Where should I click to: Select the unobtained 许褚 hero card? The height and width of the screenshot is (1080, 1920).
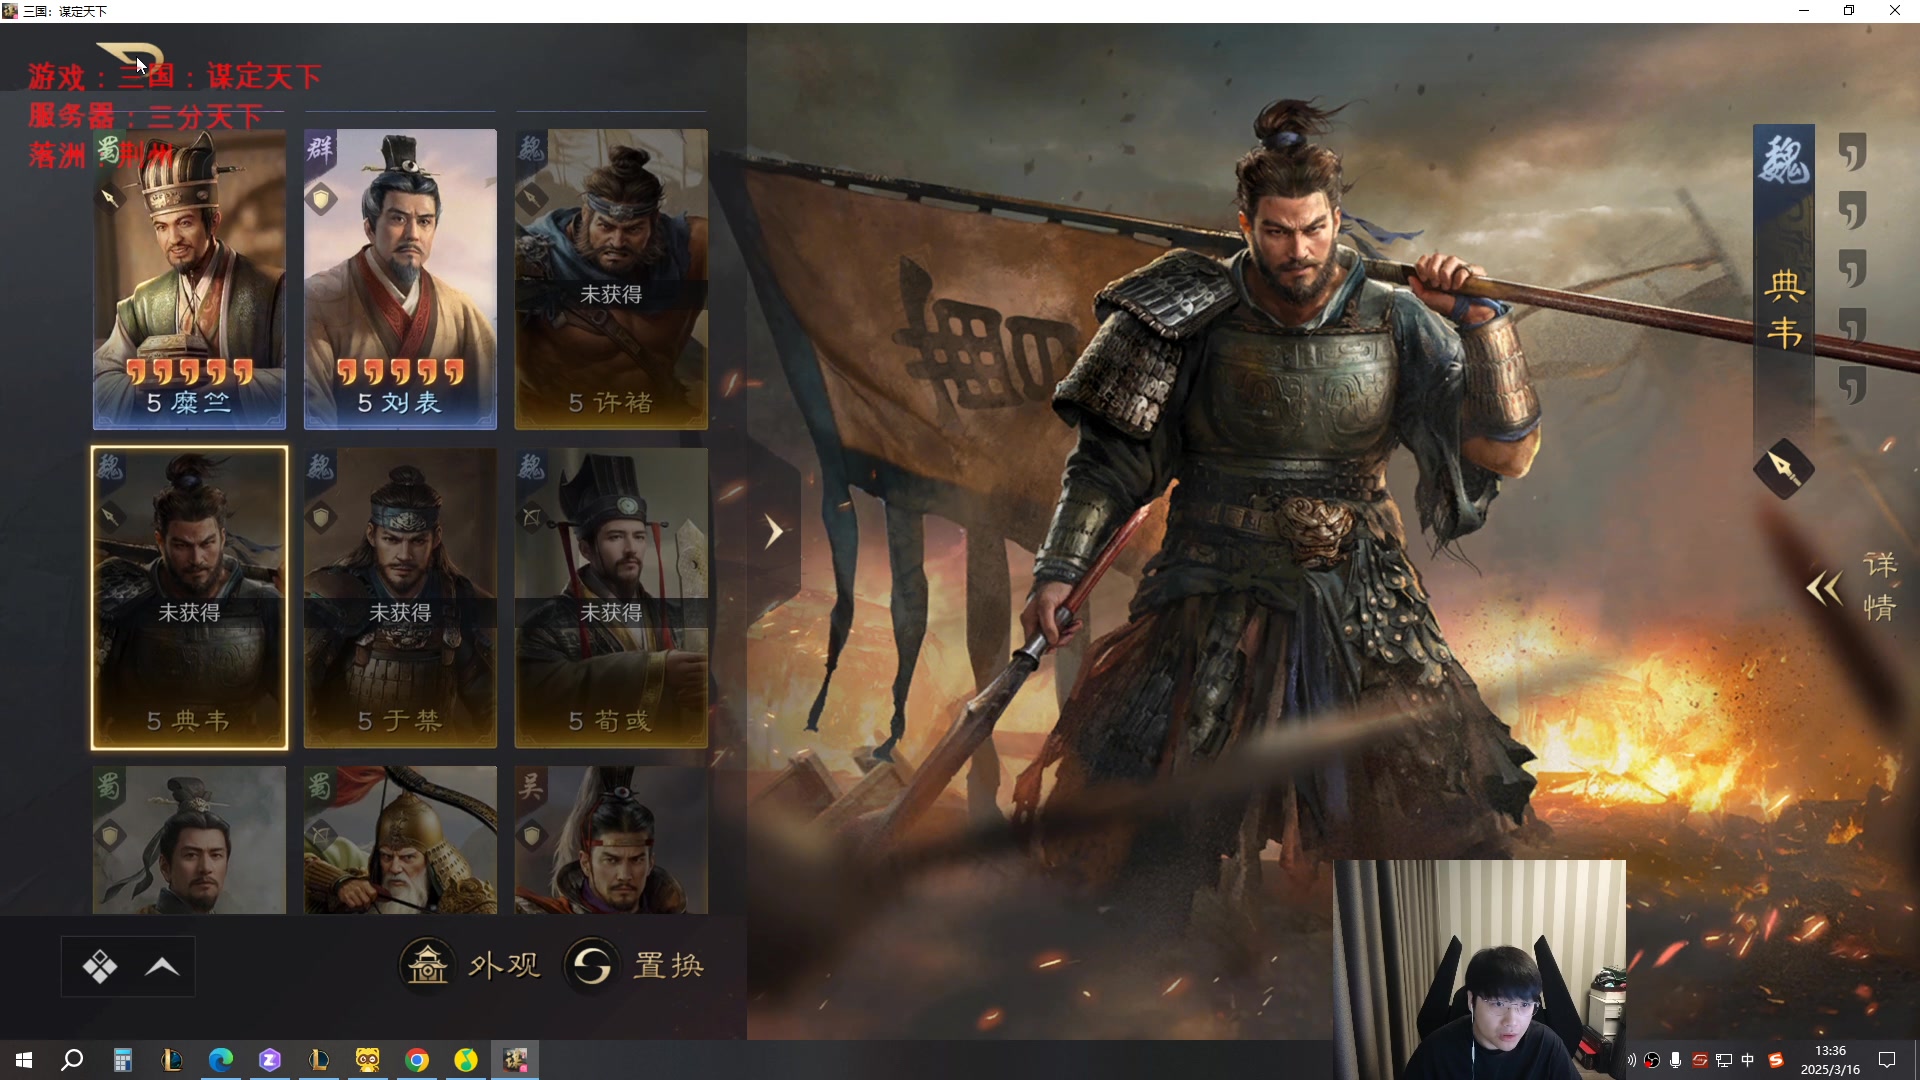pos(611,279)
